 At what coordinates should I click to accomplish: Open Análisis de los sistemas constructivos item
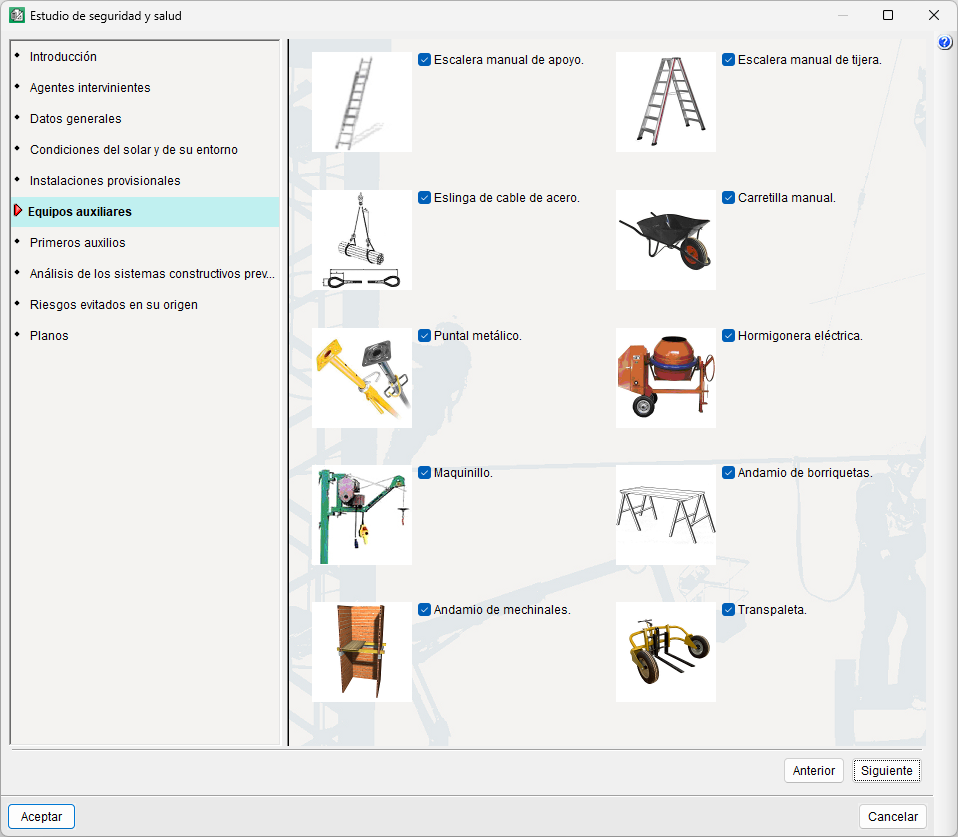145,274
